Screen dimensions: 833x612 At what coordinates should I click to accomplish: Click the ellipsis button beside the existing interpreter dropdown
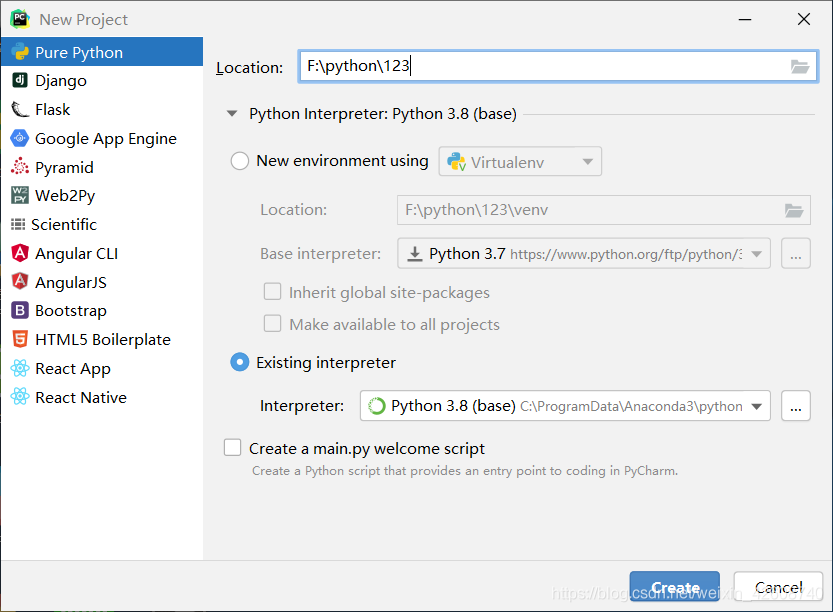pyautogui.click(x=795, y=406)
